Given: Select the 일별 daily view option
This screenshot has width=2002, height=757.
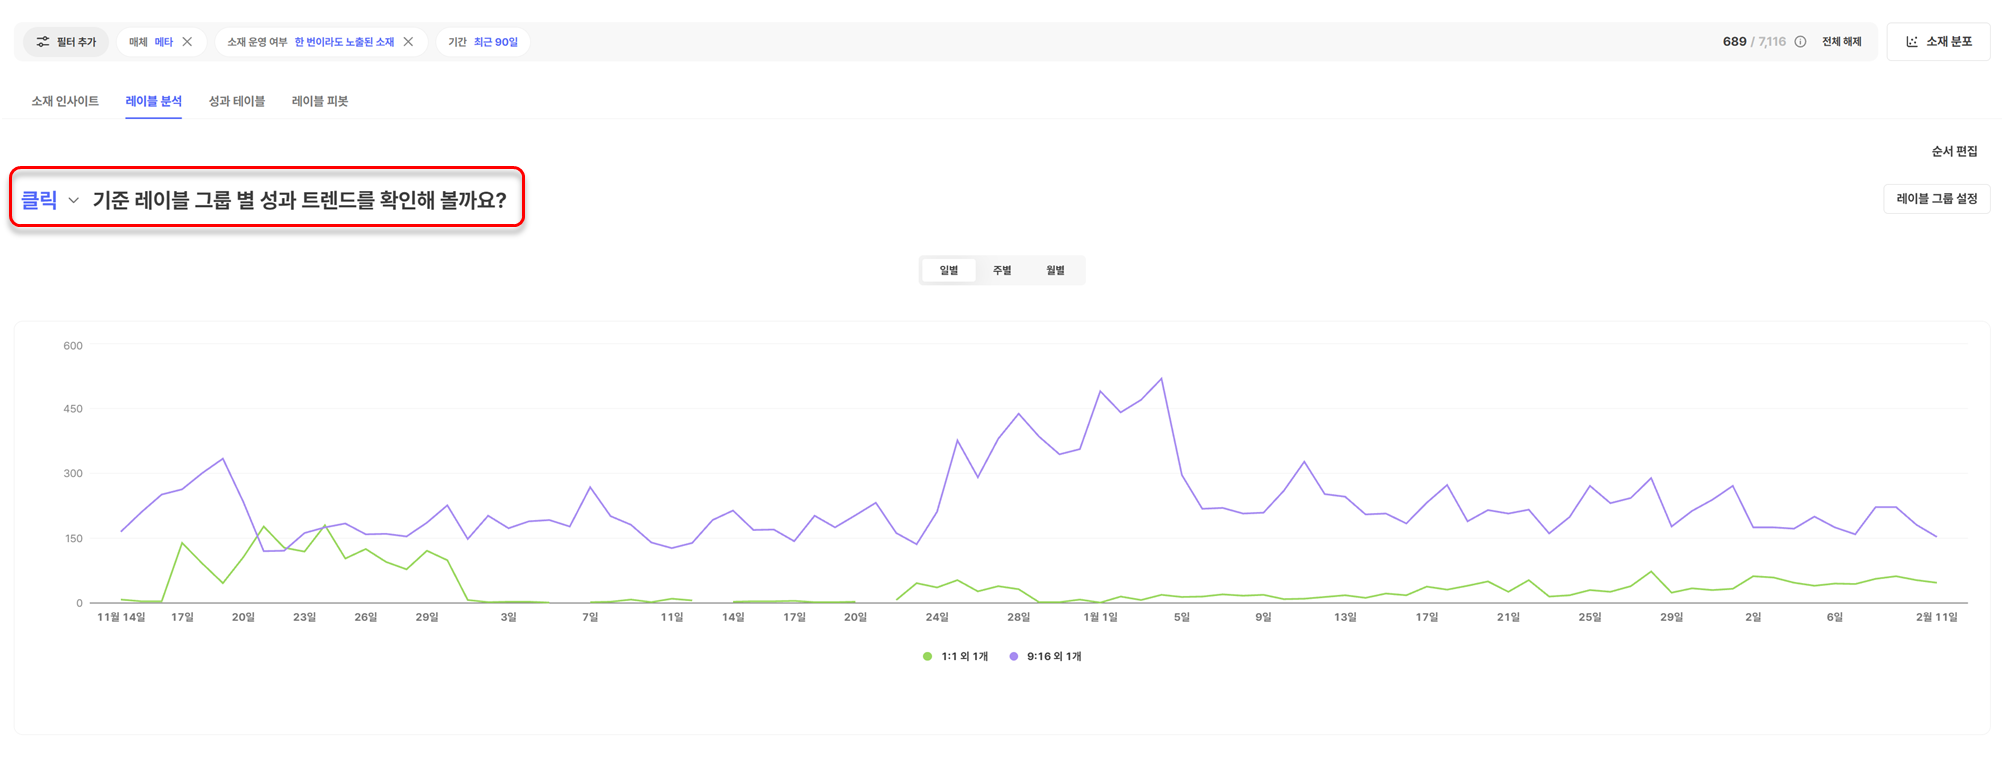Looking at the screenshot, I should (x=948, y=271).
